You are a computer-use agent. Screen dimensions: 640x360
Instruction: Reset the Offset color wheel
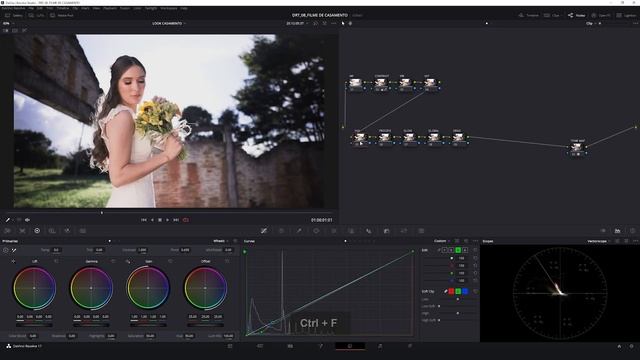tap(227, 261)
